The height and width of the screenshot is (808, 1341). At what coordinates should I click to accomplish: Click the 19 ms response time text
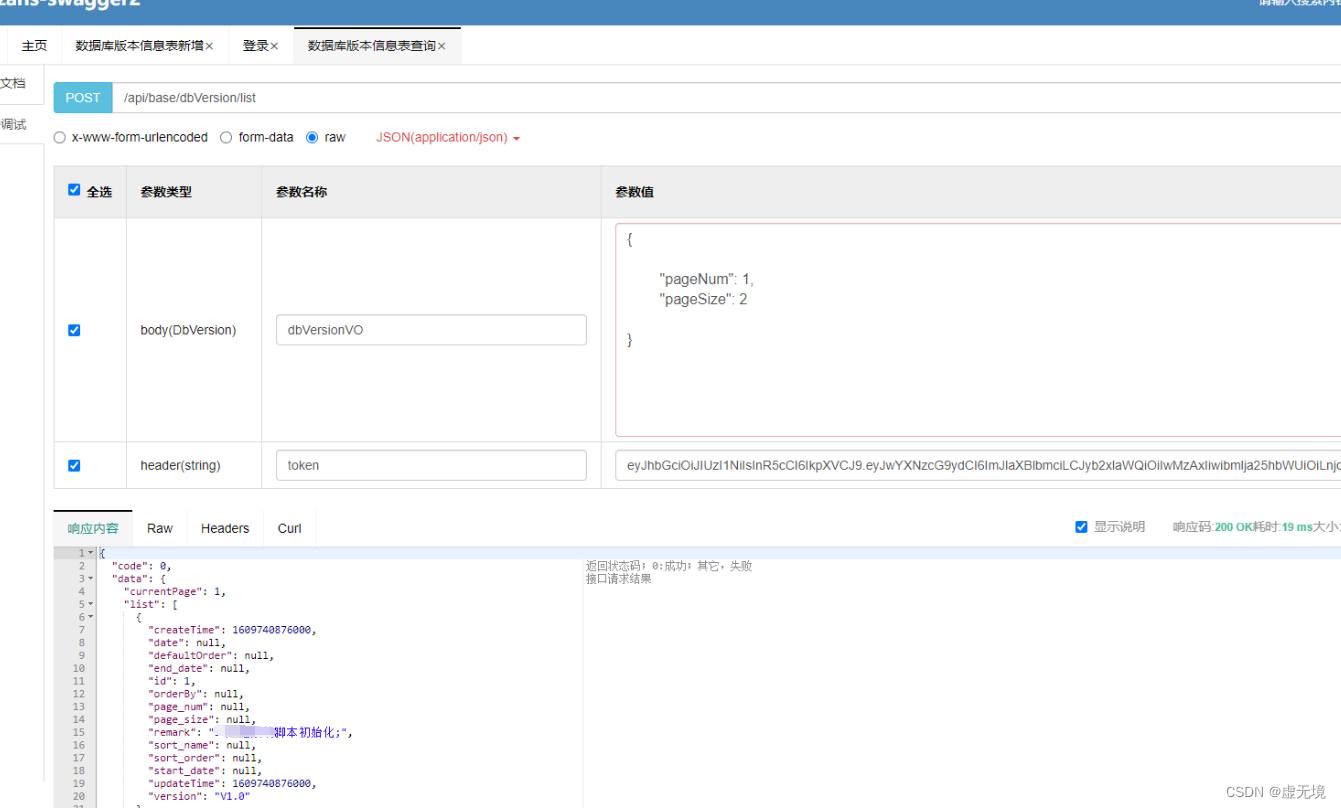pos(1297,527)
